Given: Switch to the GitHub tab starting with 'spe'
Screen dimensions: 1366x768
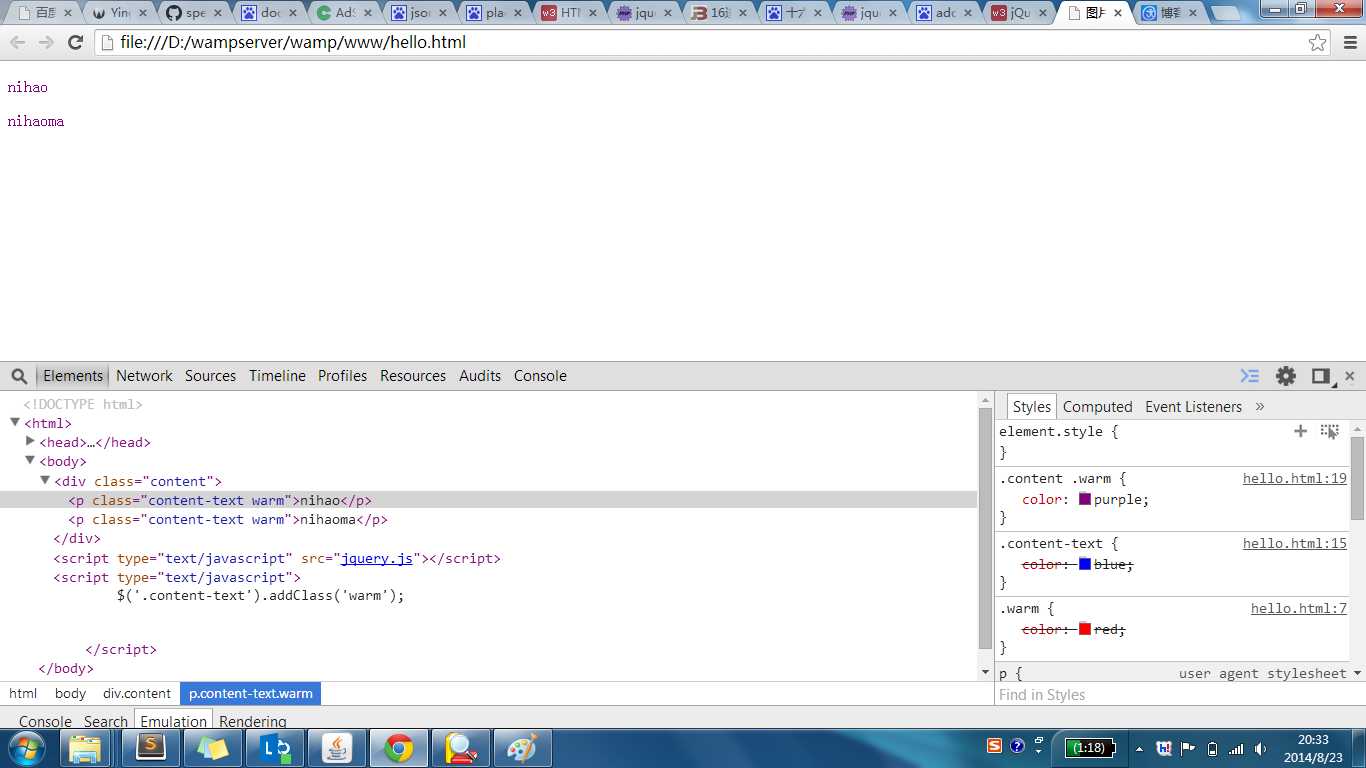Looking at the screenshot, I should (x=195, y=13).
